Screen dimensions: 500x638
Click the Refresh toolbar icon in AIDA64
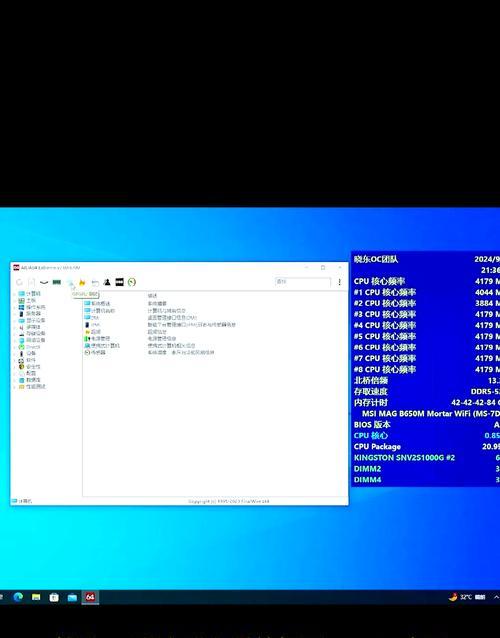point(19,282)
